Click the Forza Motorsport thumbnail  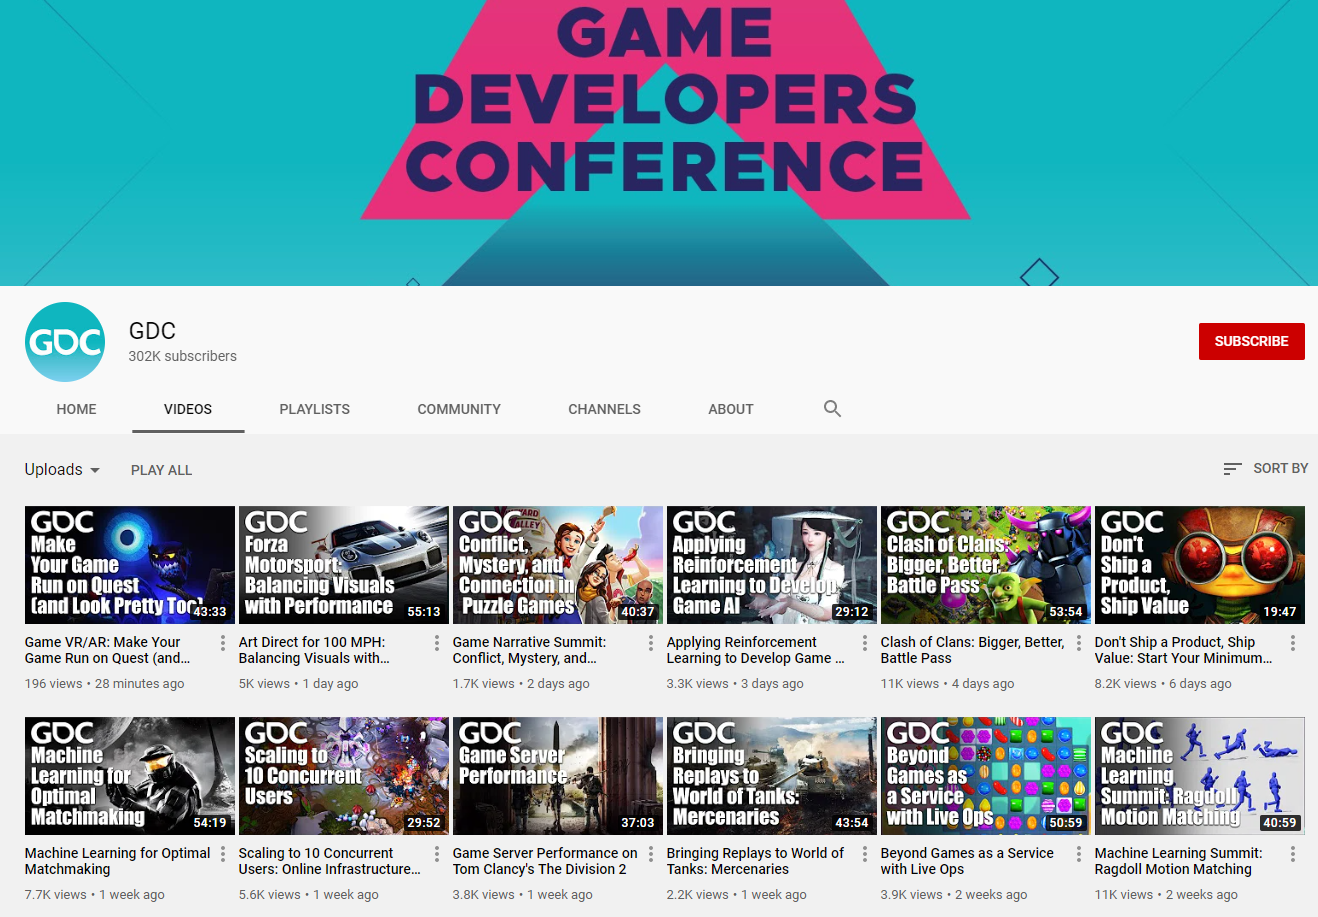[344, 565]
